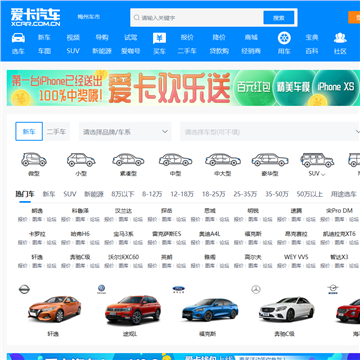Select the 新能源 filter tab
This screenshot has height=360, width=360.
(94, 194)
